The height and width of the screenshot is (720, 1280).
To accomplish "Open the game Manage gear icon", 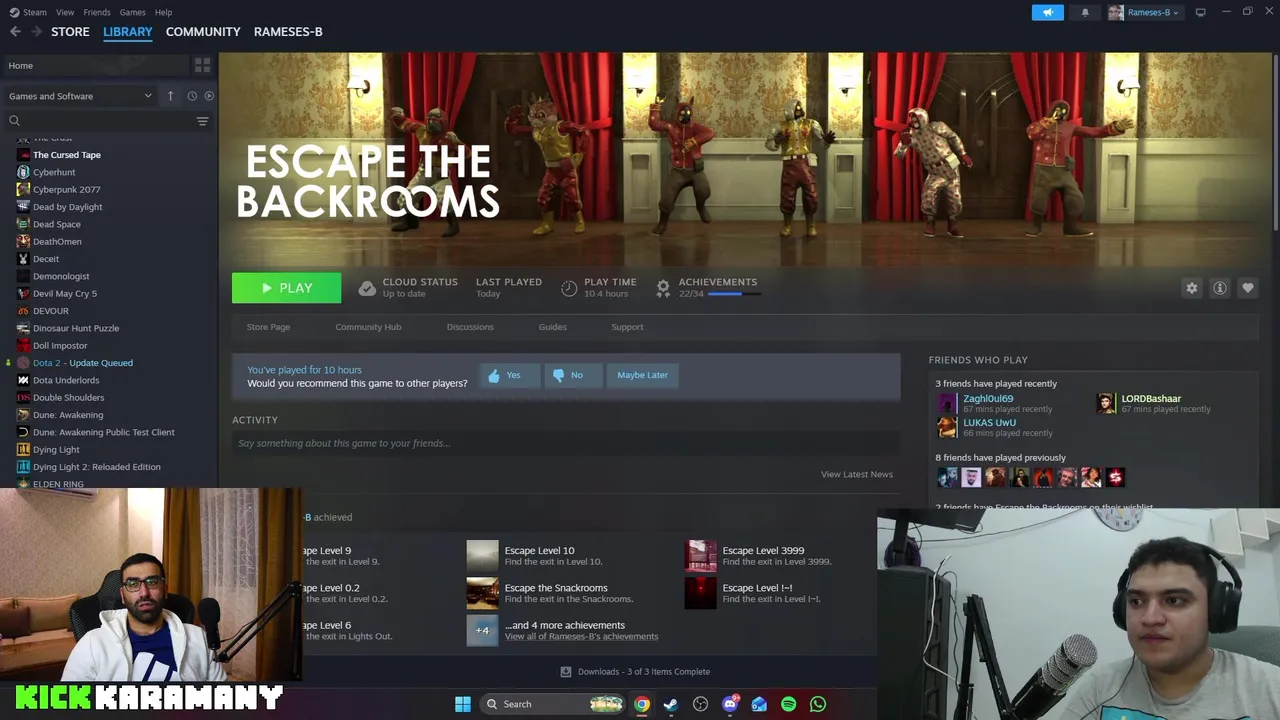I will coord(1192,288).
